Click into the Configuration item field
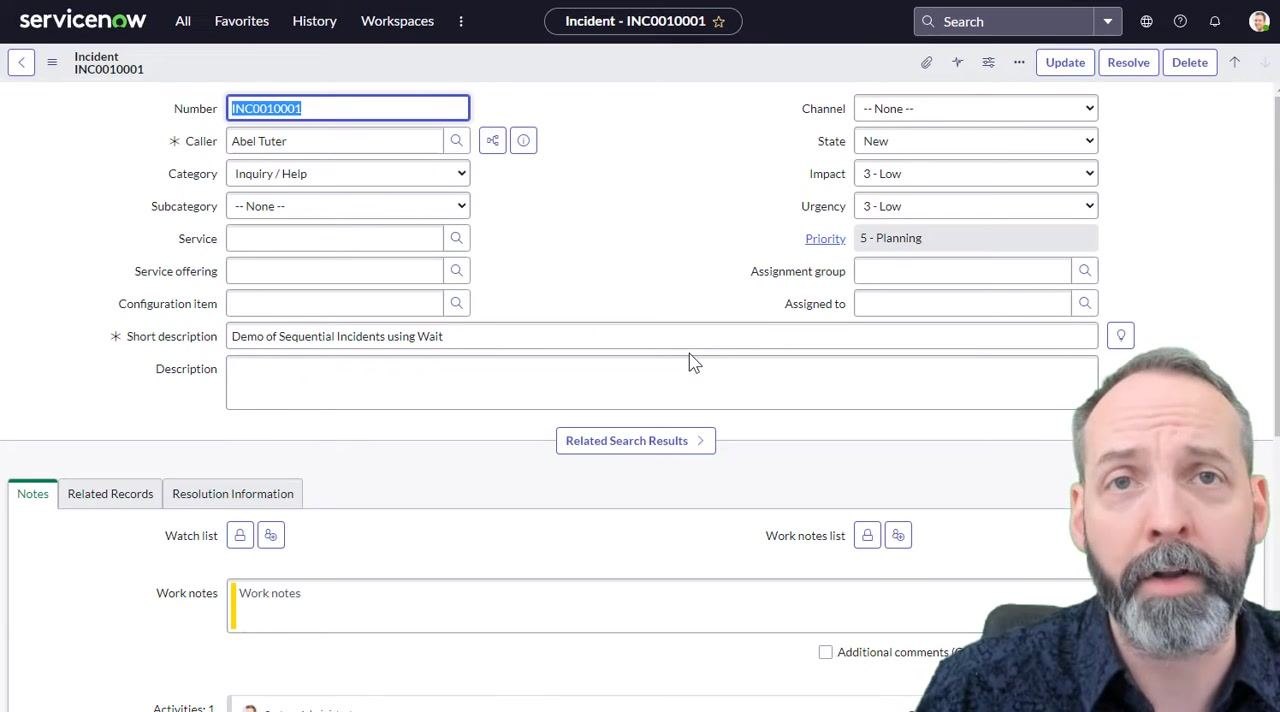1280x712 pixels. click(335, 303)
